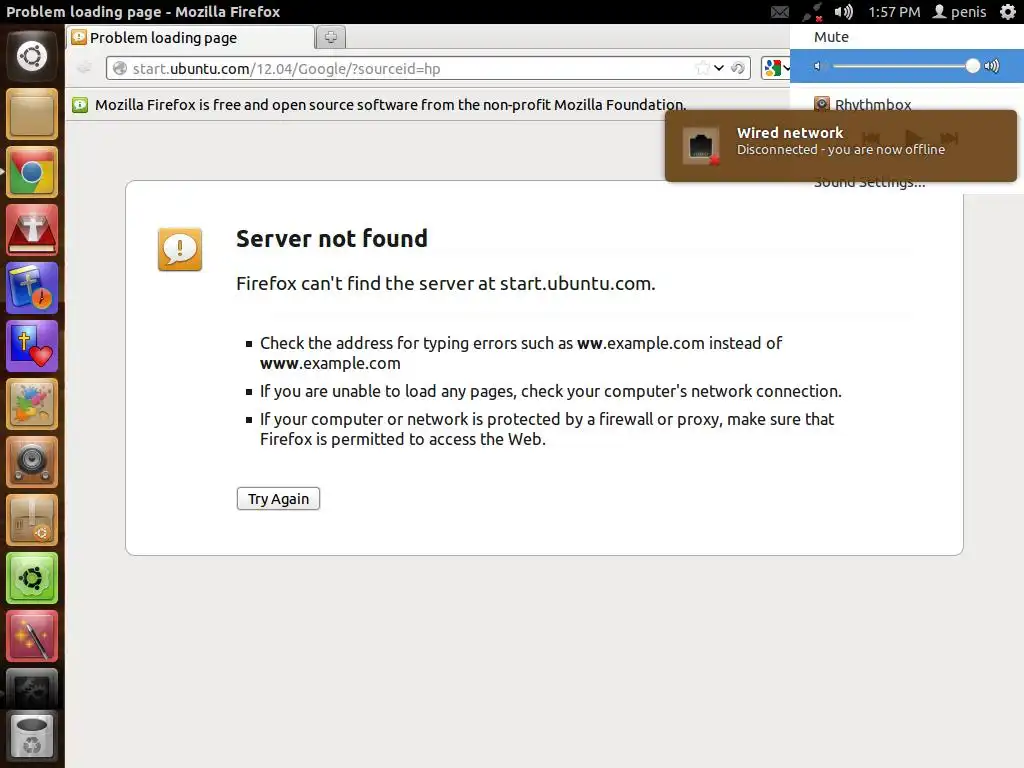Select the Problem loading page tab
The image size is (1024, 768).
pos(190,37)
